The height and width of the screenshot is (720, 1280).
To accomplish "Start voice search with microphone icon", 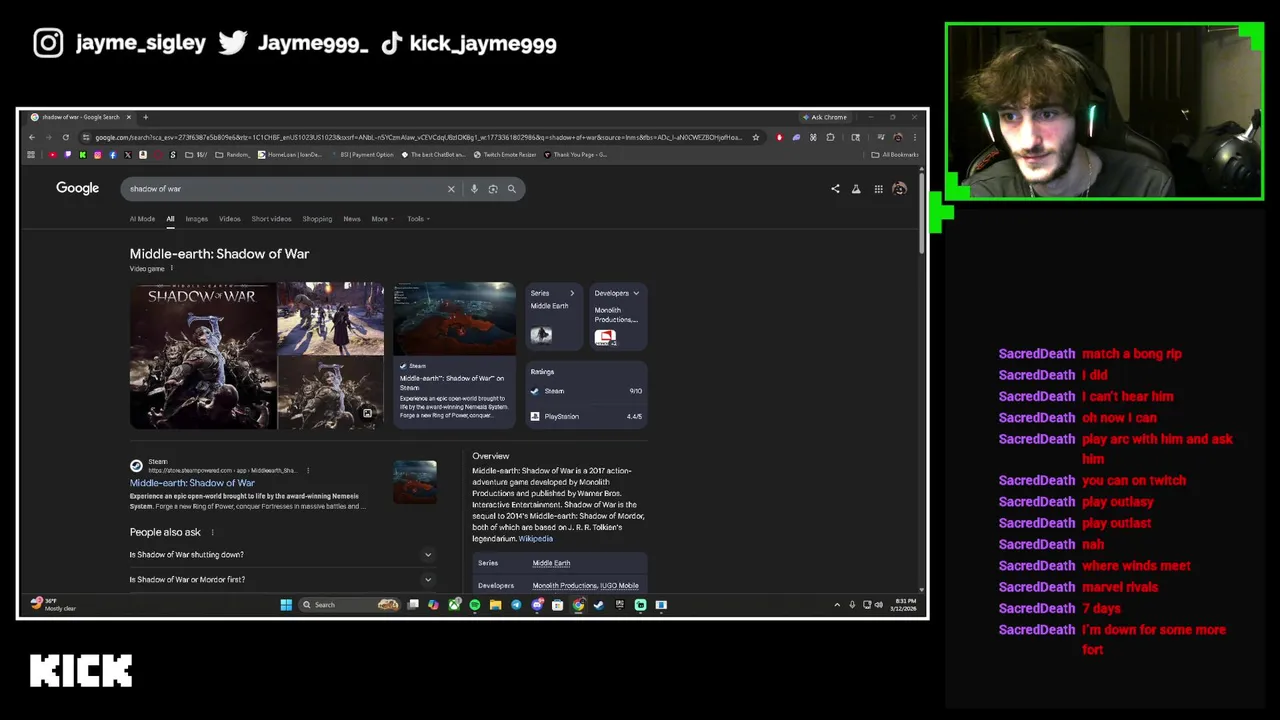I will 474,189.
